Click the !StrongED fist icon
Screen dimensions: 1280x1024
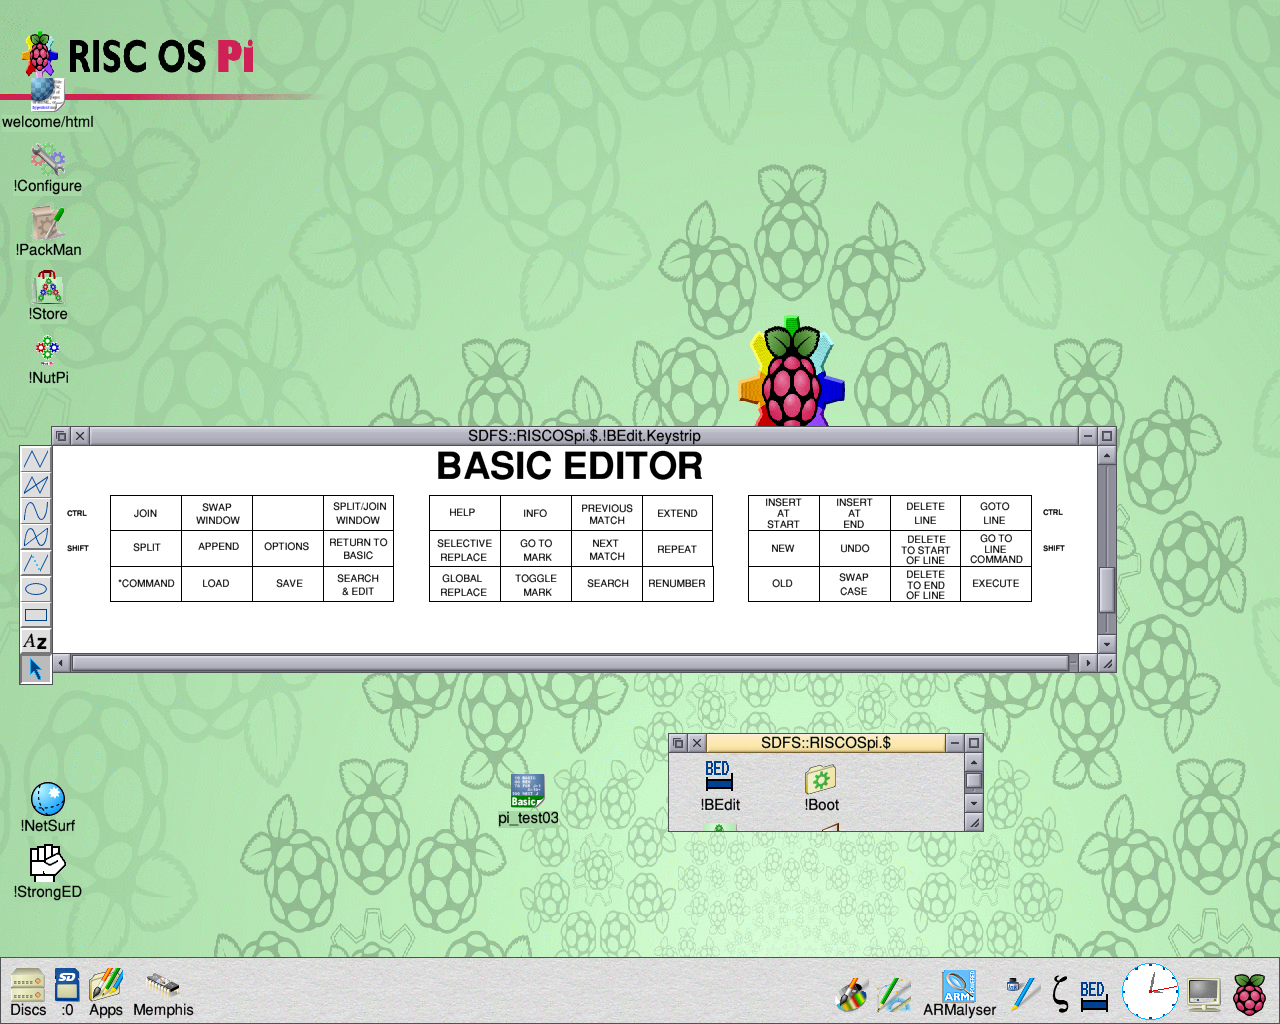pyautogui.click(x=48, y=872)
